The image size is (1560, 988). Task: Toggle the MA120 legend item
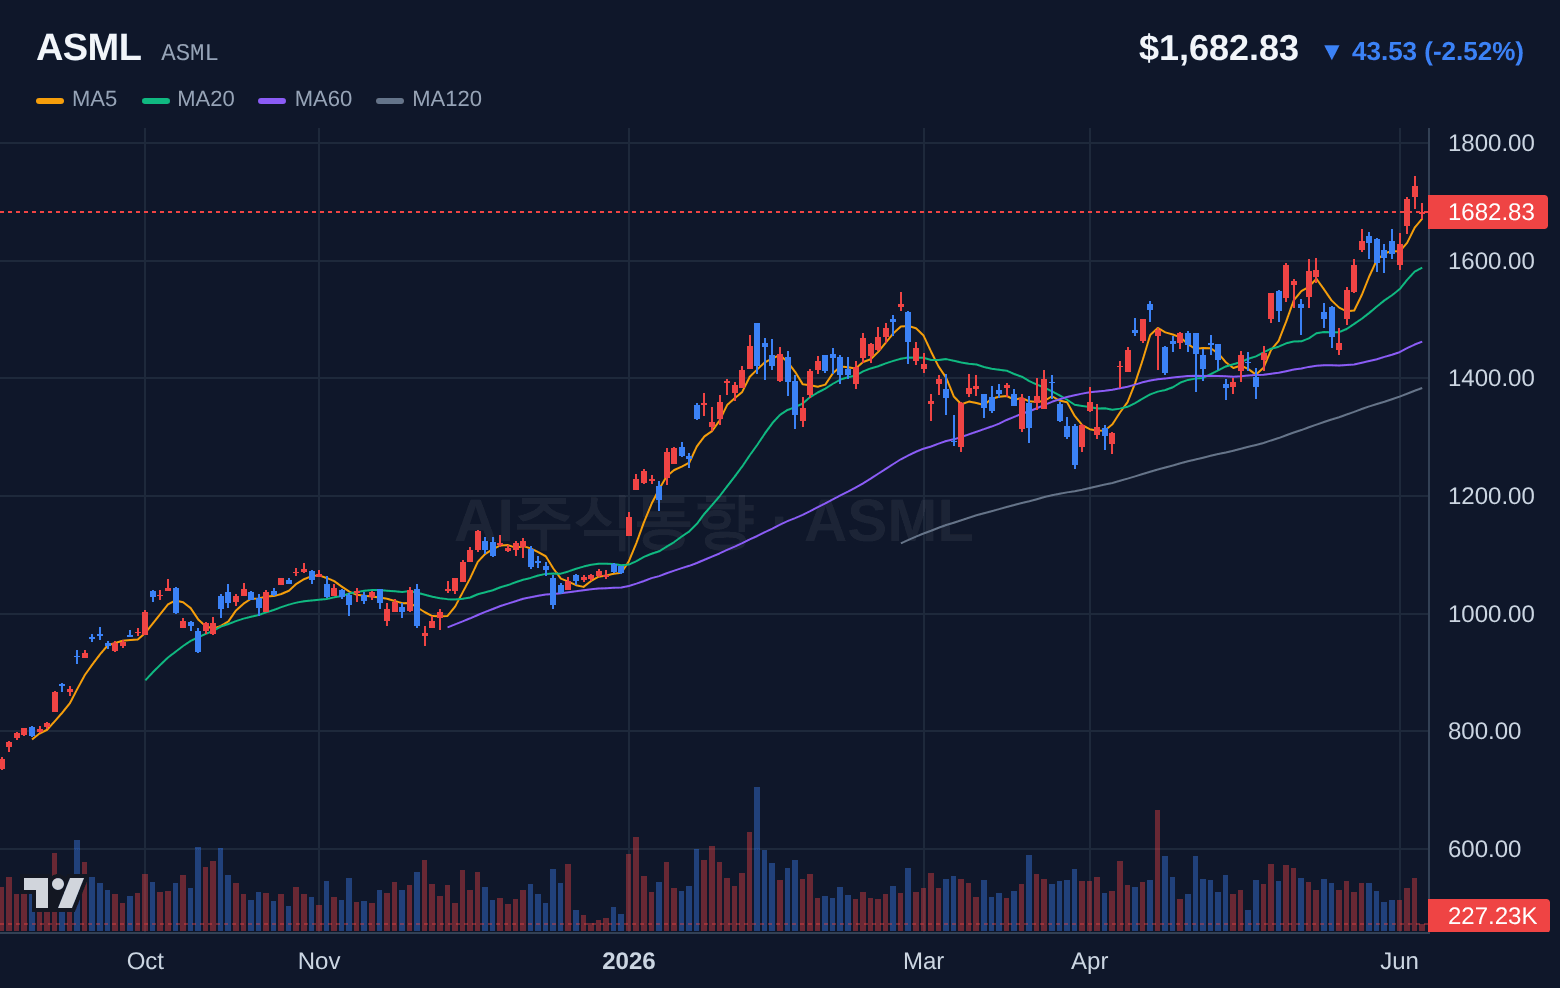(x=429, y=99)
